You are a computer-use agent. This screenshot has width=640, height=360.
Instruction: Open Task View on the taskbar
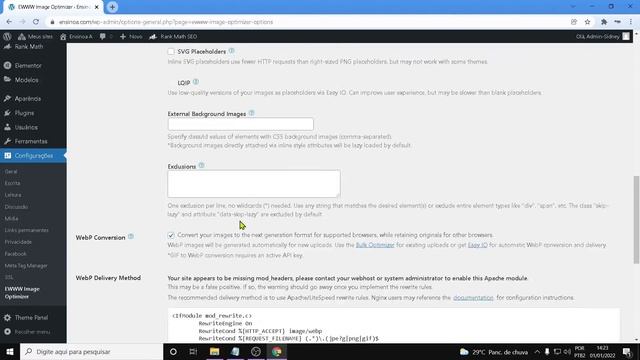193,351
